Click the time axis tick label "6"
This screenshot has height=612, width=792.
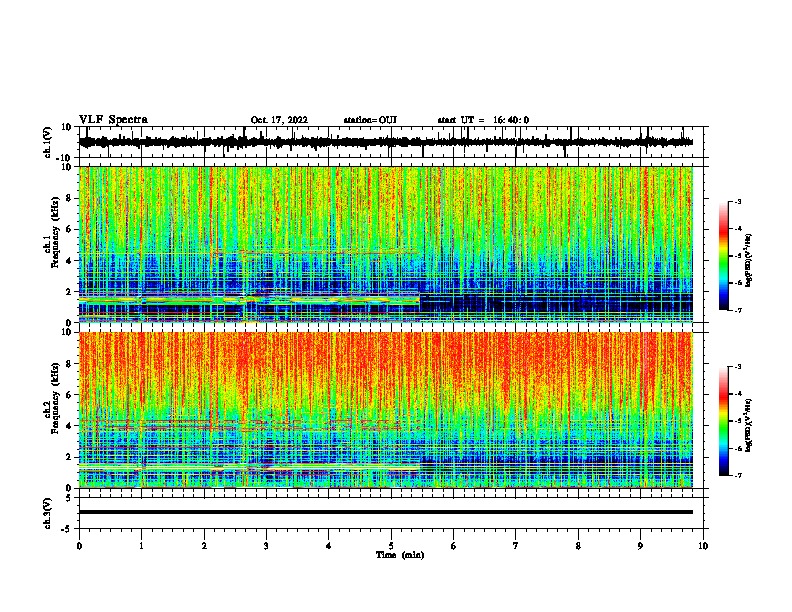click(x=454, y=546)
